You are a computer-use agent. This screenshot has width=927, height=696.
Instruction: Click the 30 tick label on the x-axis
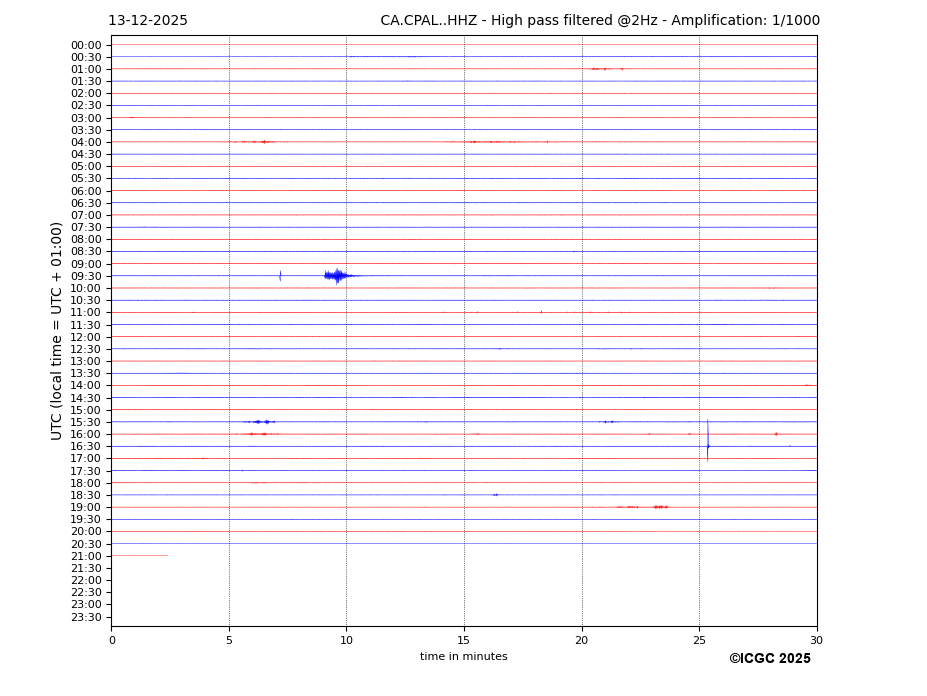pos(816,640)
